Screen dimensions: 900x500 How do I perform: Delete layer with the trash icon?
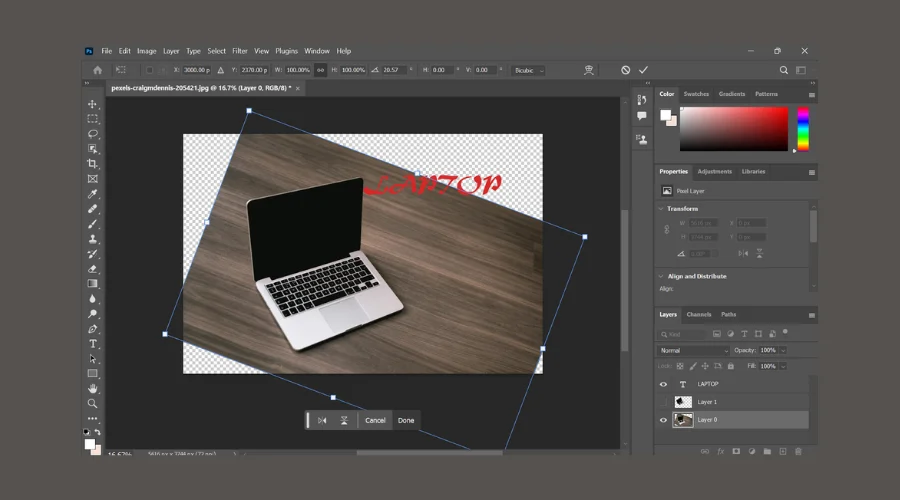[798, 452]
